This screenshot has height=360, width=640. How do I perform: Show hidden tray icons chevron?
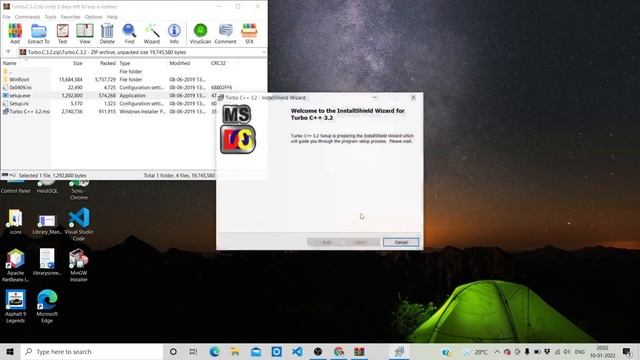pos(497,351)
